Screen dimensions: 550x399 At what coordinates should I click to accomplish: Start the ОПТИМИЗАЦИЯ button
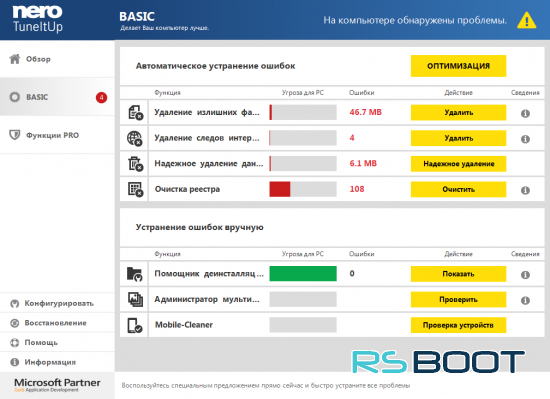(458, 66)
